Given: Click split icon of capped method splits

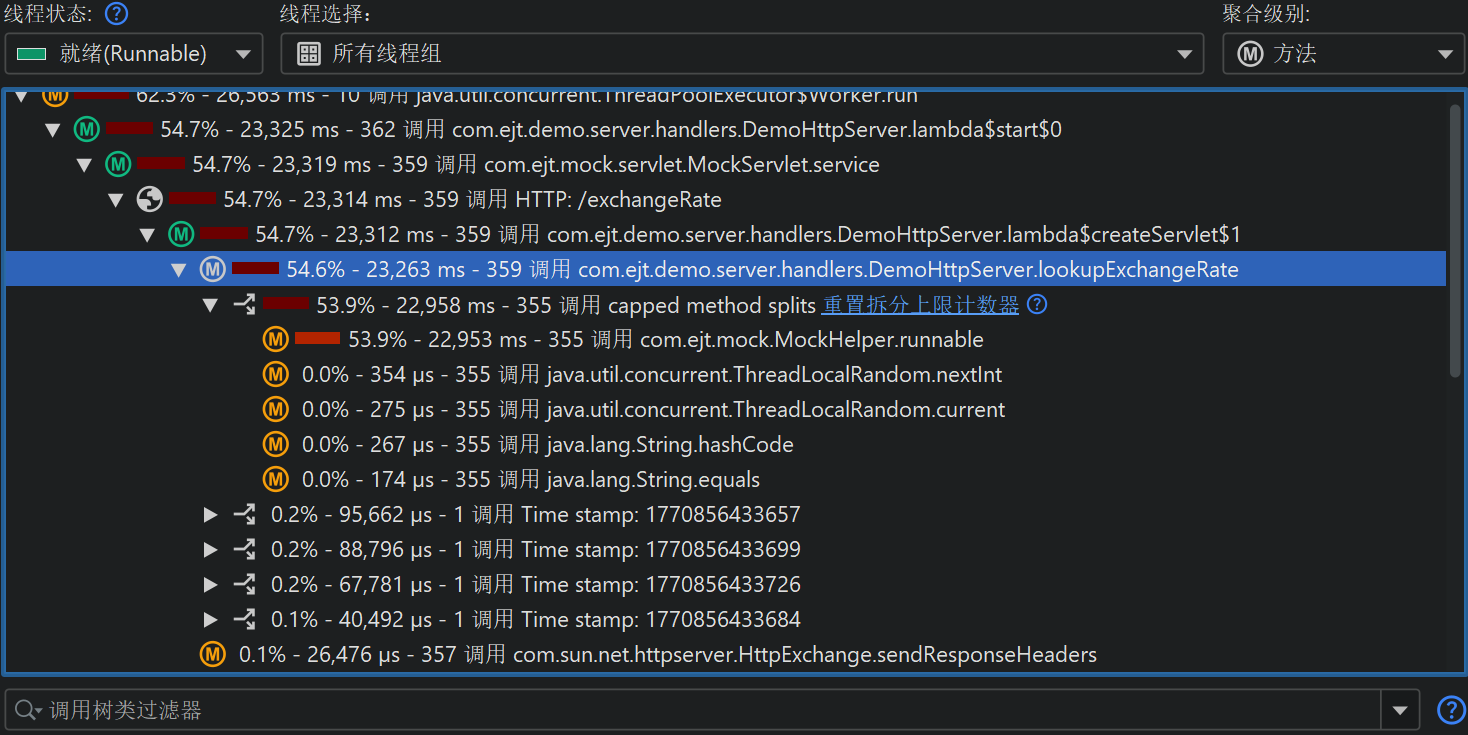Looking at the screenshot, I should (x=244, y=304).
